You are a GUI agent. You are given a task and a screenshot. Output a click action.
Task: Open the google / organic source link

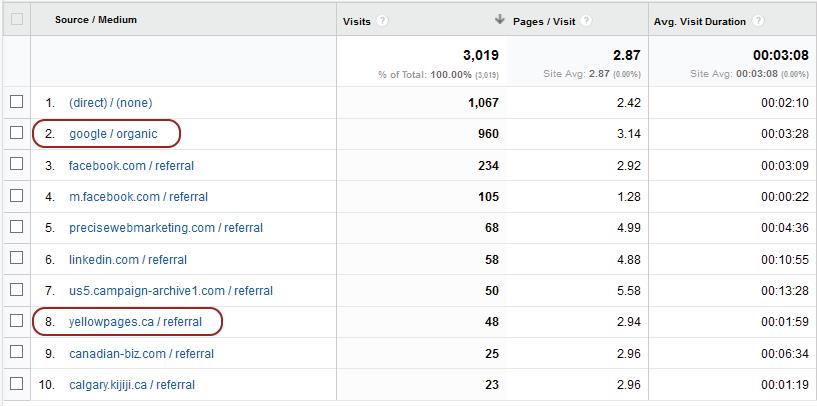pos(113,134)
